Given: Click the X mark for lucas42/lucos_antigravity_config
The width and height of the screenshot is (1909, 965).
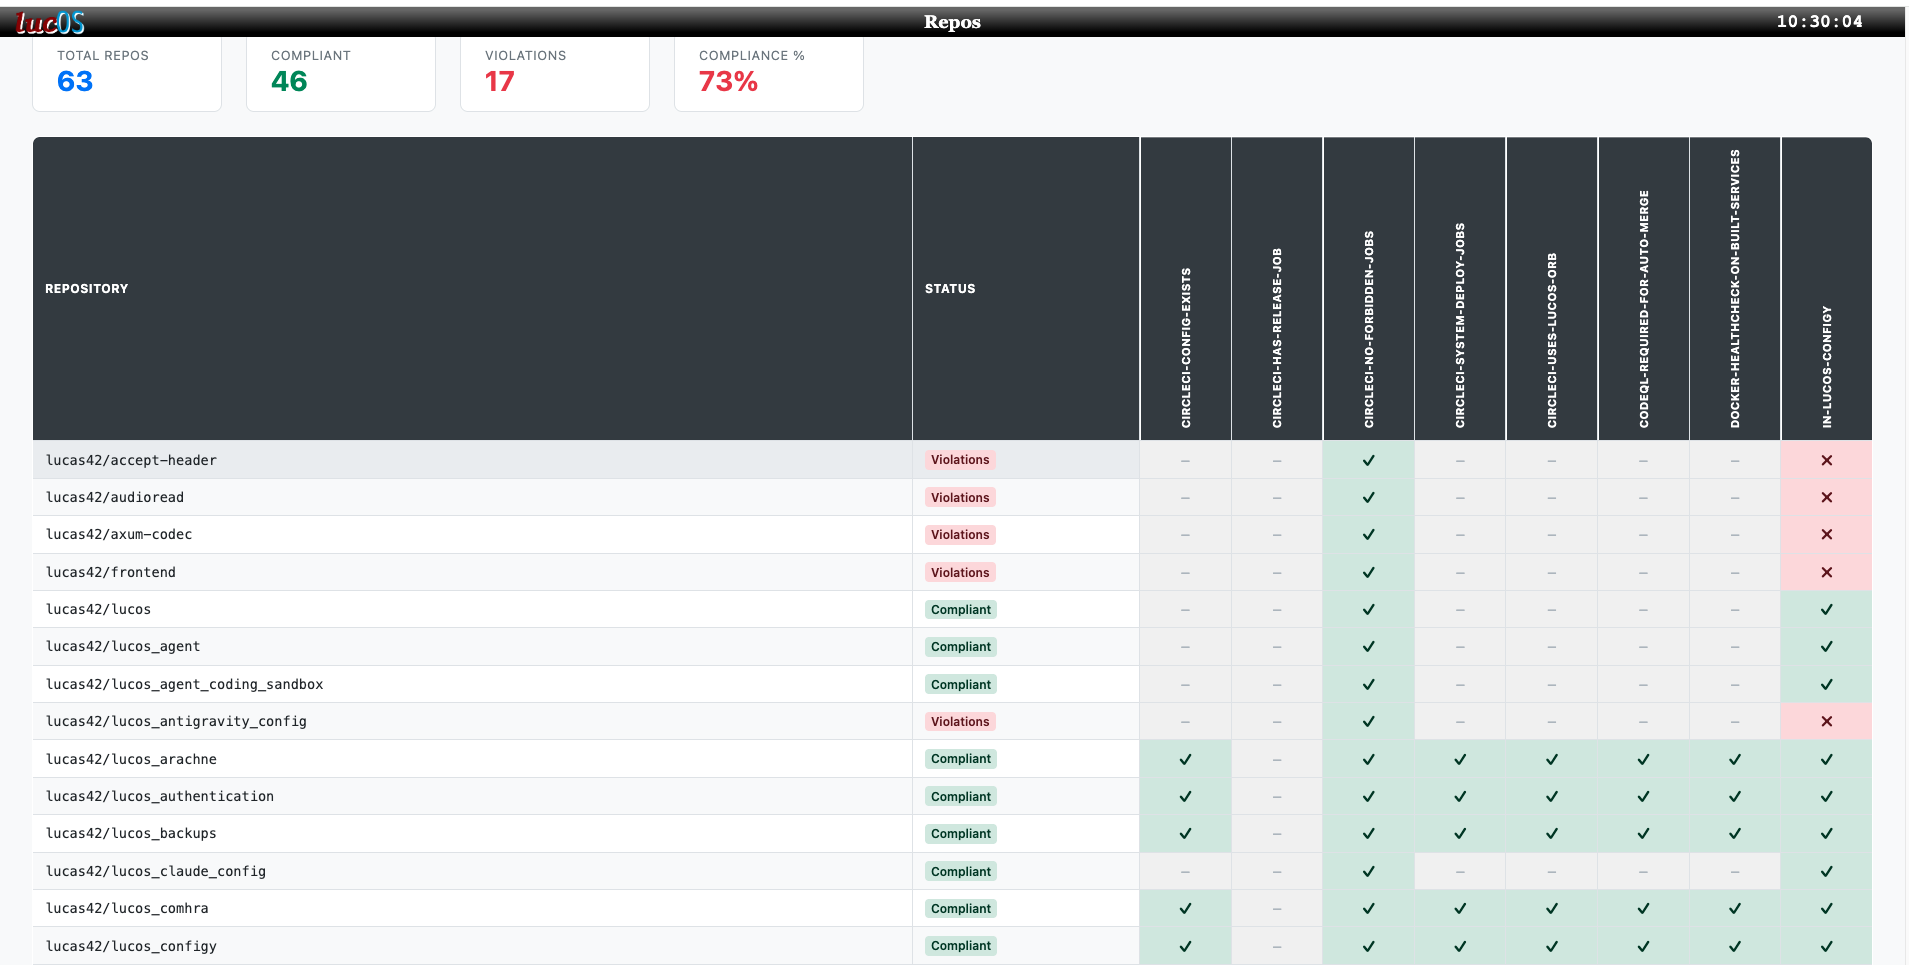Looking at the screenshot, I should click(x=1827, y=721).
